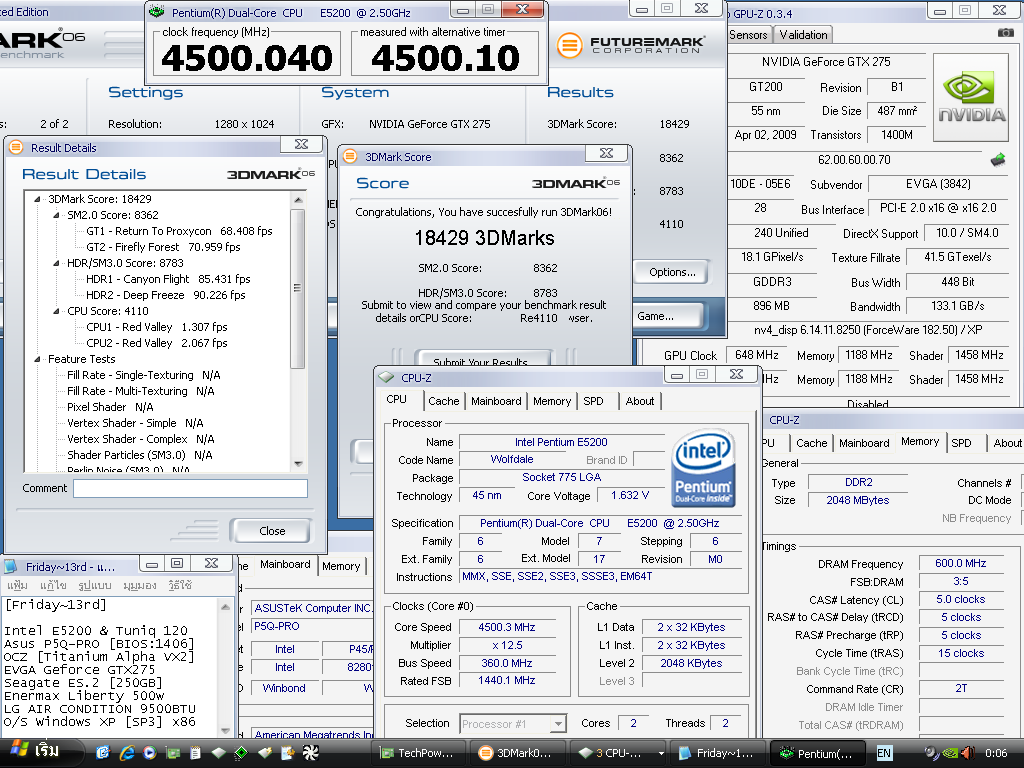Collapse the SM2.0 Score tree node
This screenshot has height=768, width=1024.
click(x=55, y=215)
